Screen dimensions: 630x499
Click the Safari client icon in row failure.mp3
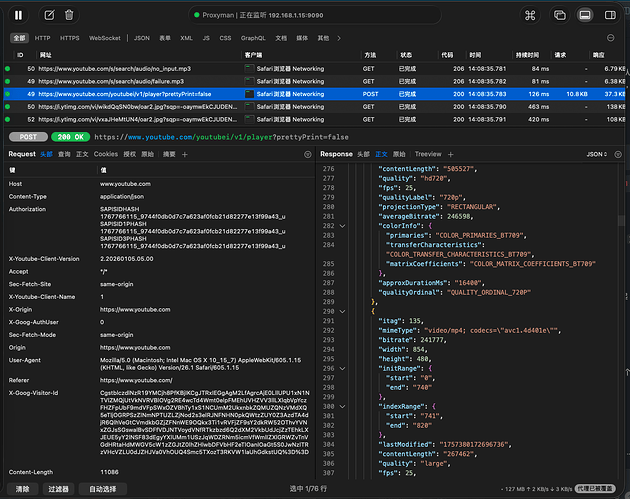click(250, 81)
